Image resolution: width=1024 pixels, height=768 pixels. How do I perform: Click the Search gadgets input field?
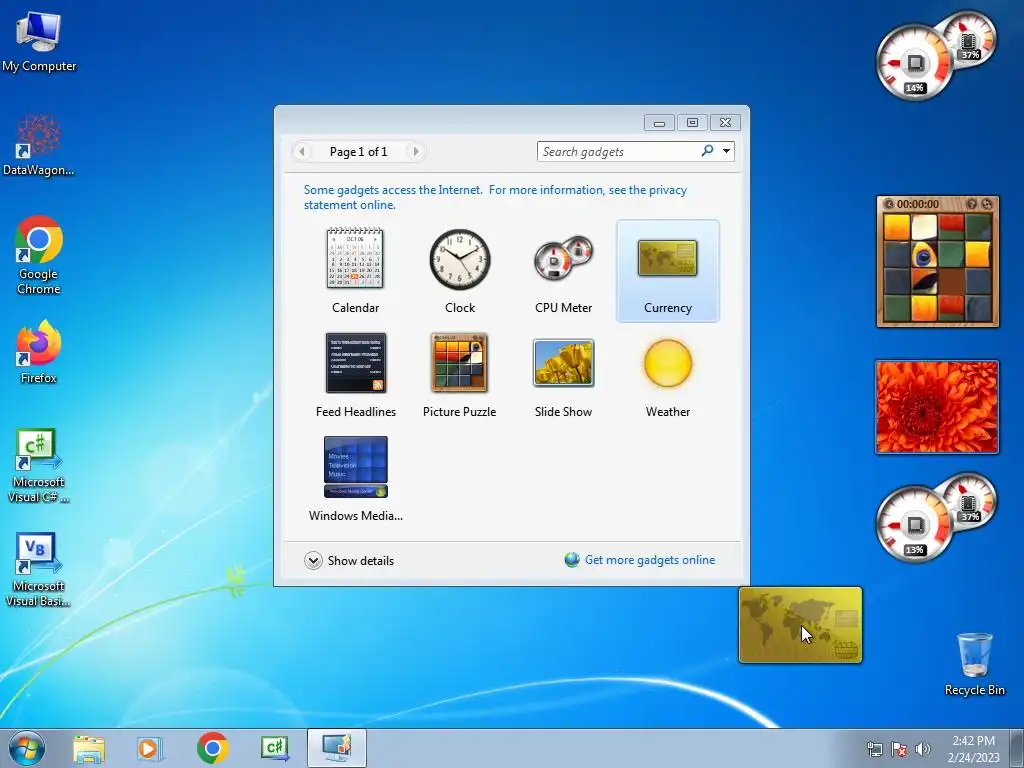point(618,152)
